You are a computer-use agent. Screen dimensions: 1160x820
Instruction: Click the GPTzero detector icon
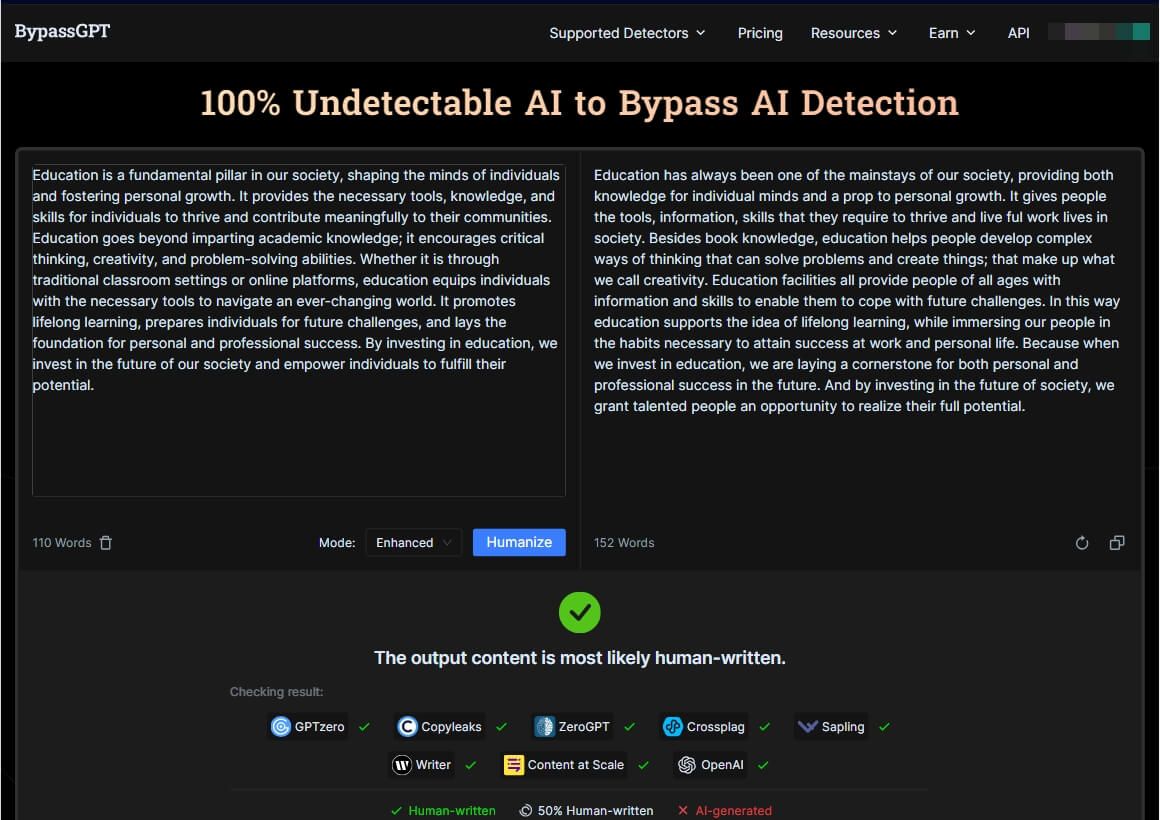pyautogui.click(x=281, y=727)
